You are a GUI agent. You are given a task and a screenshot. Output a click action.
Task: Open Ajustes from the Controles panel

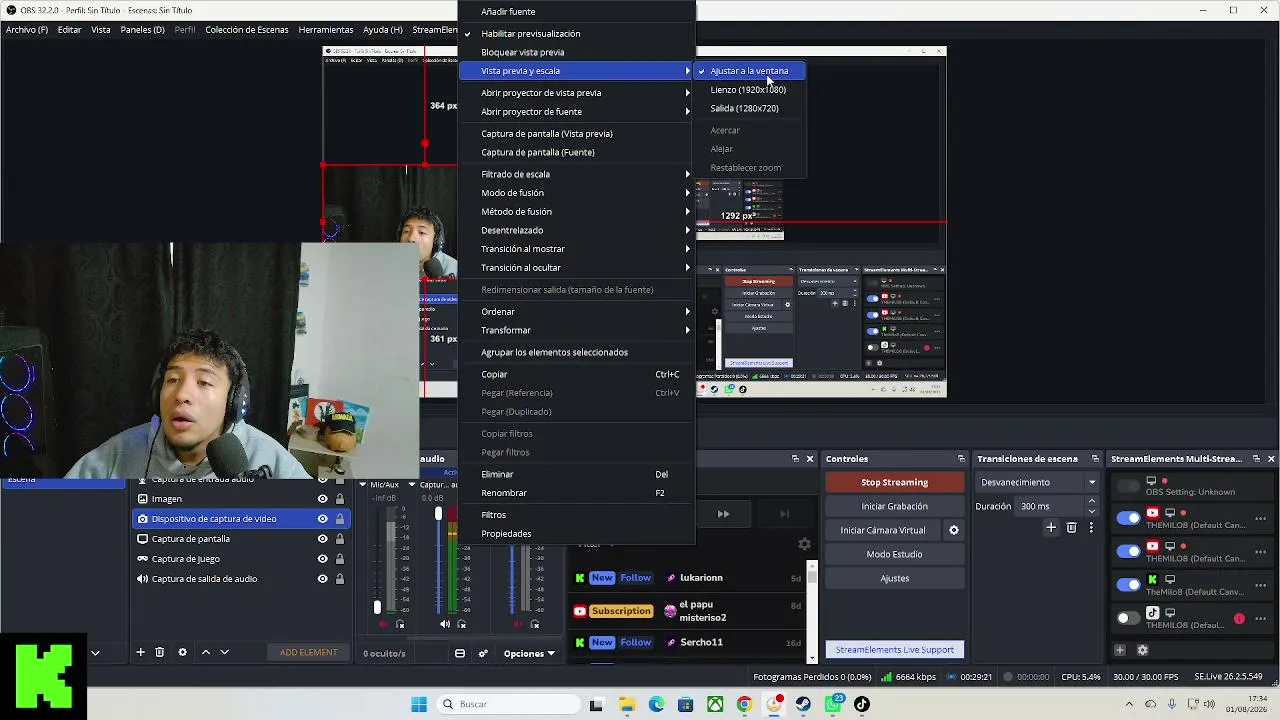(894, 578)
